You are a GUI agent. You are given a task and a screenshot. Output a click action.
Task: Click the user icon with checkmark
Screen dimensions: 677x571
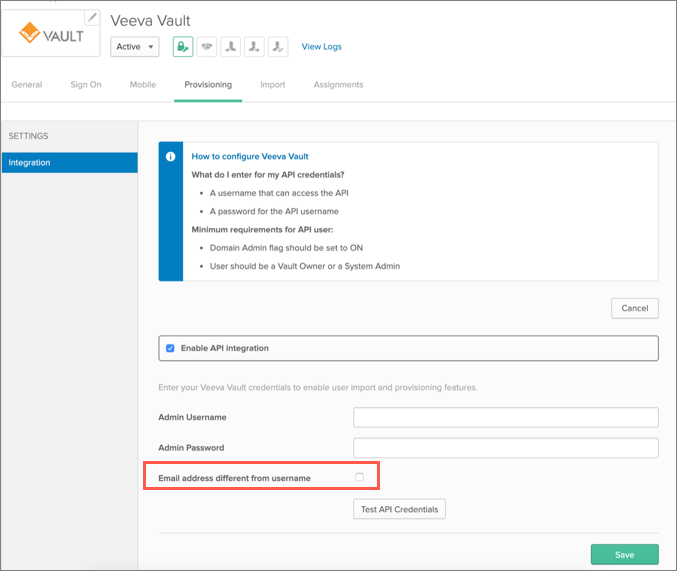[279, 46]
